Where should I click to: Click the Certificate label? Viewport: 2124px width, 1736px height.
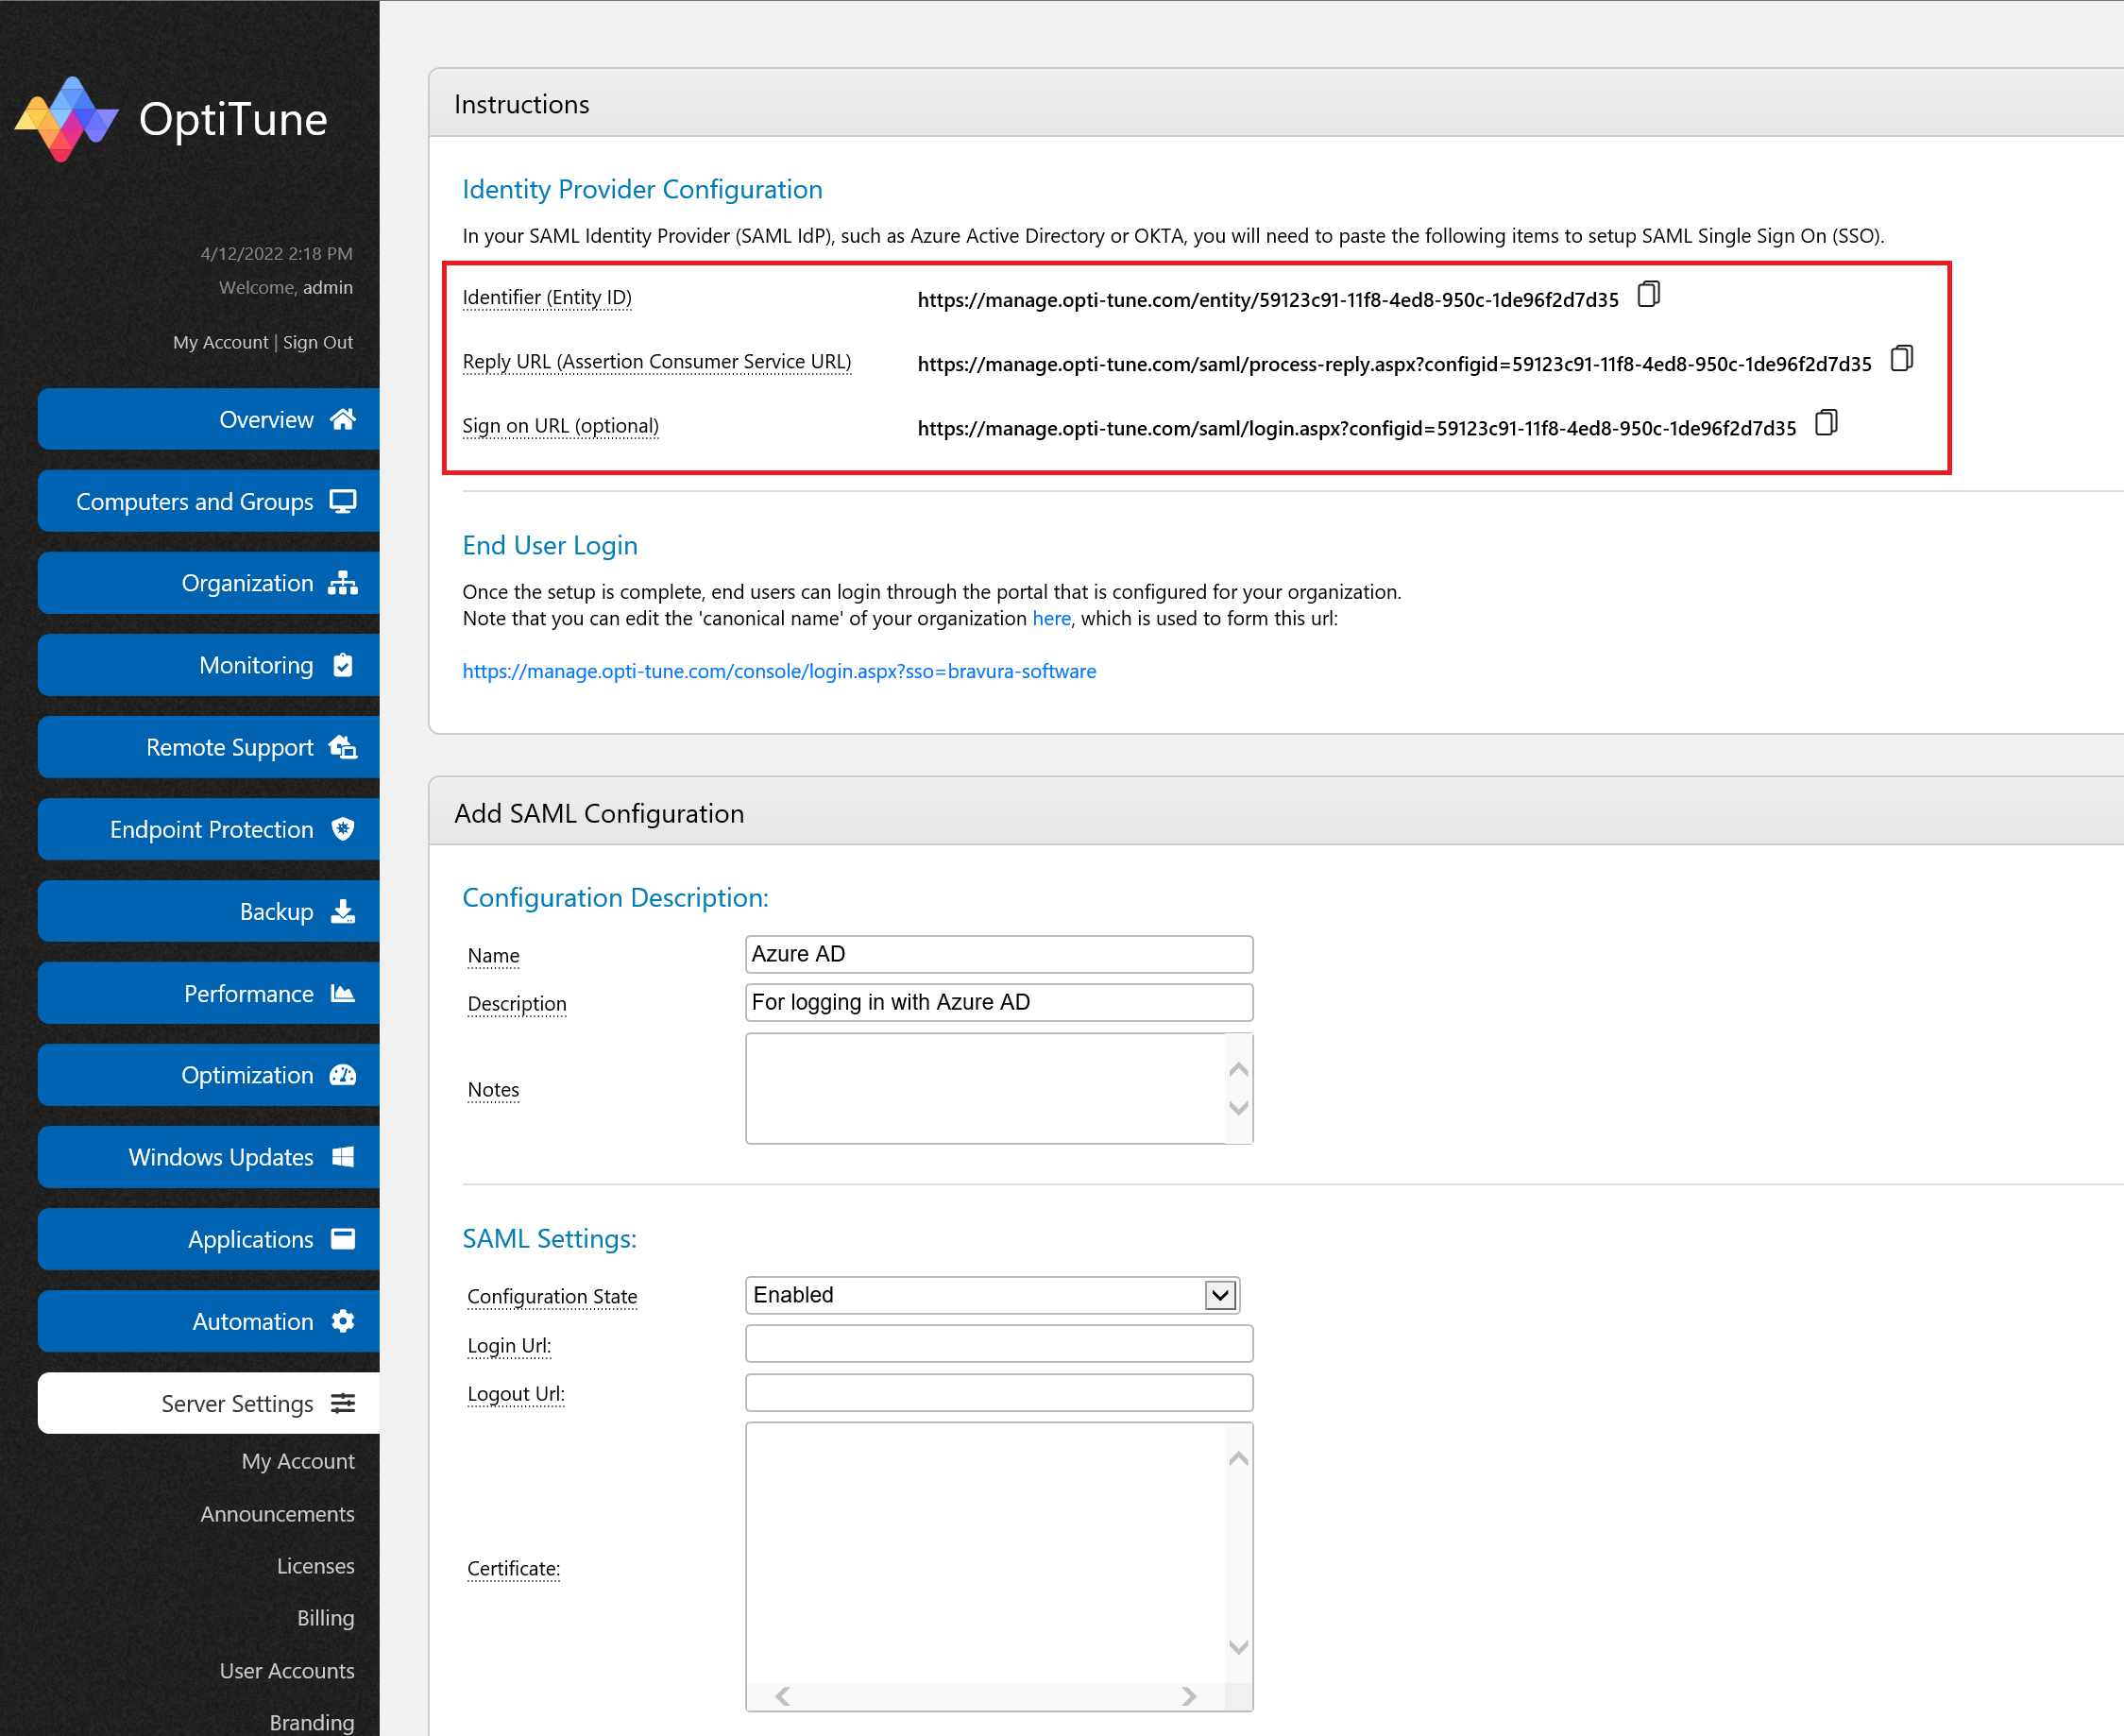pos(514,1568)
